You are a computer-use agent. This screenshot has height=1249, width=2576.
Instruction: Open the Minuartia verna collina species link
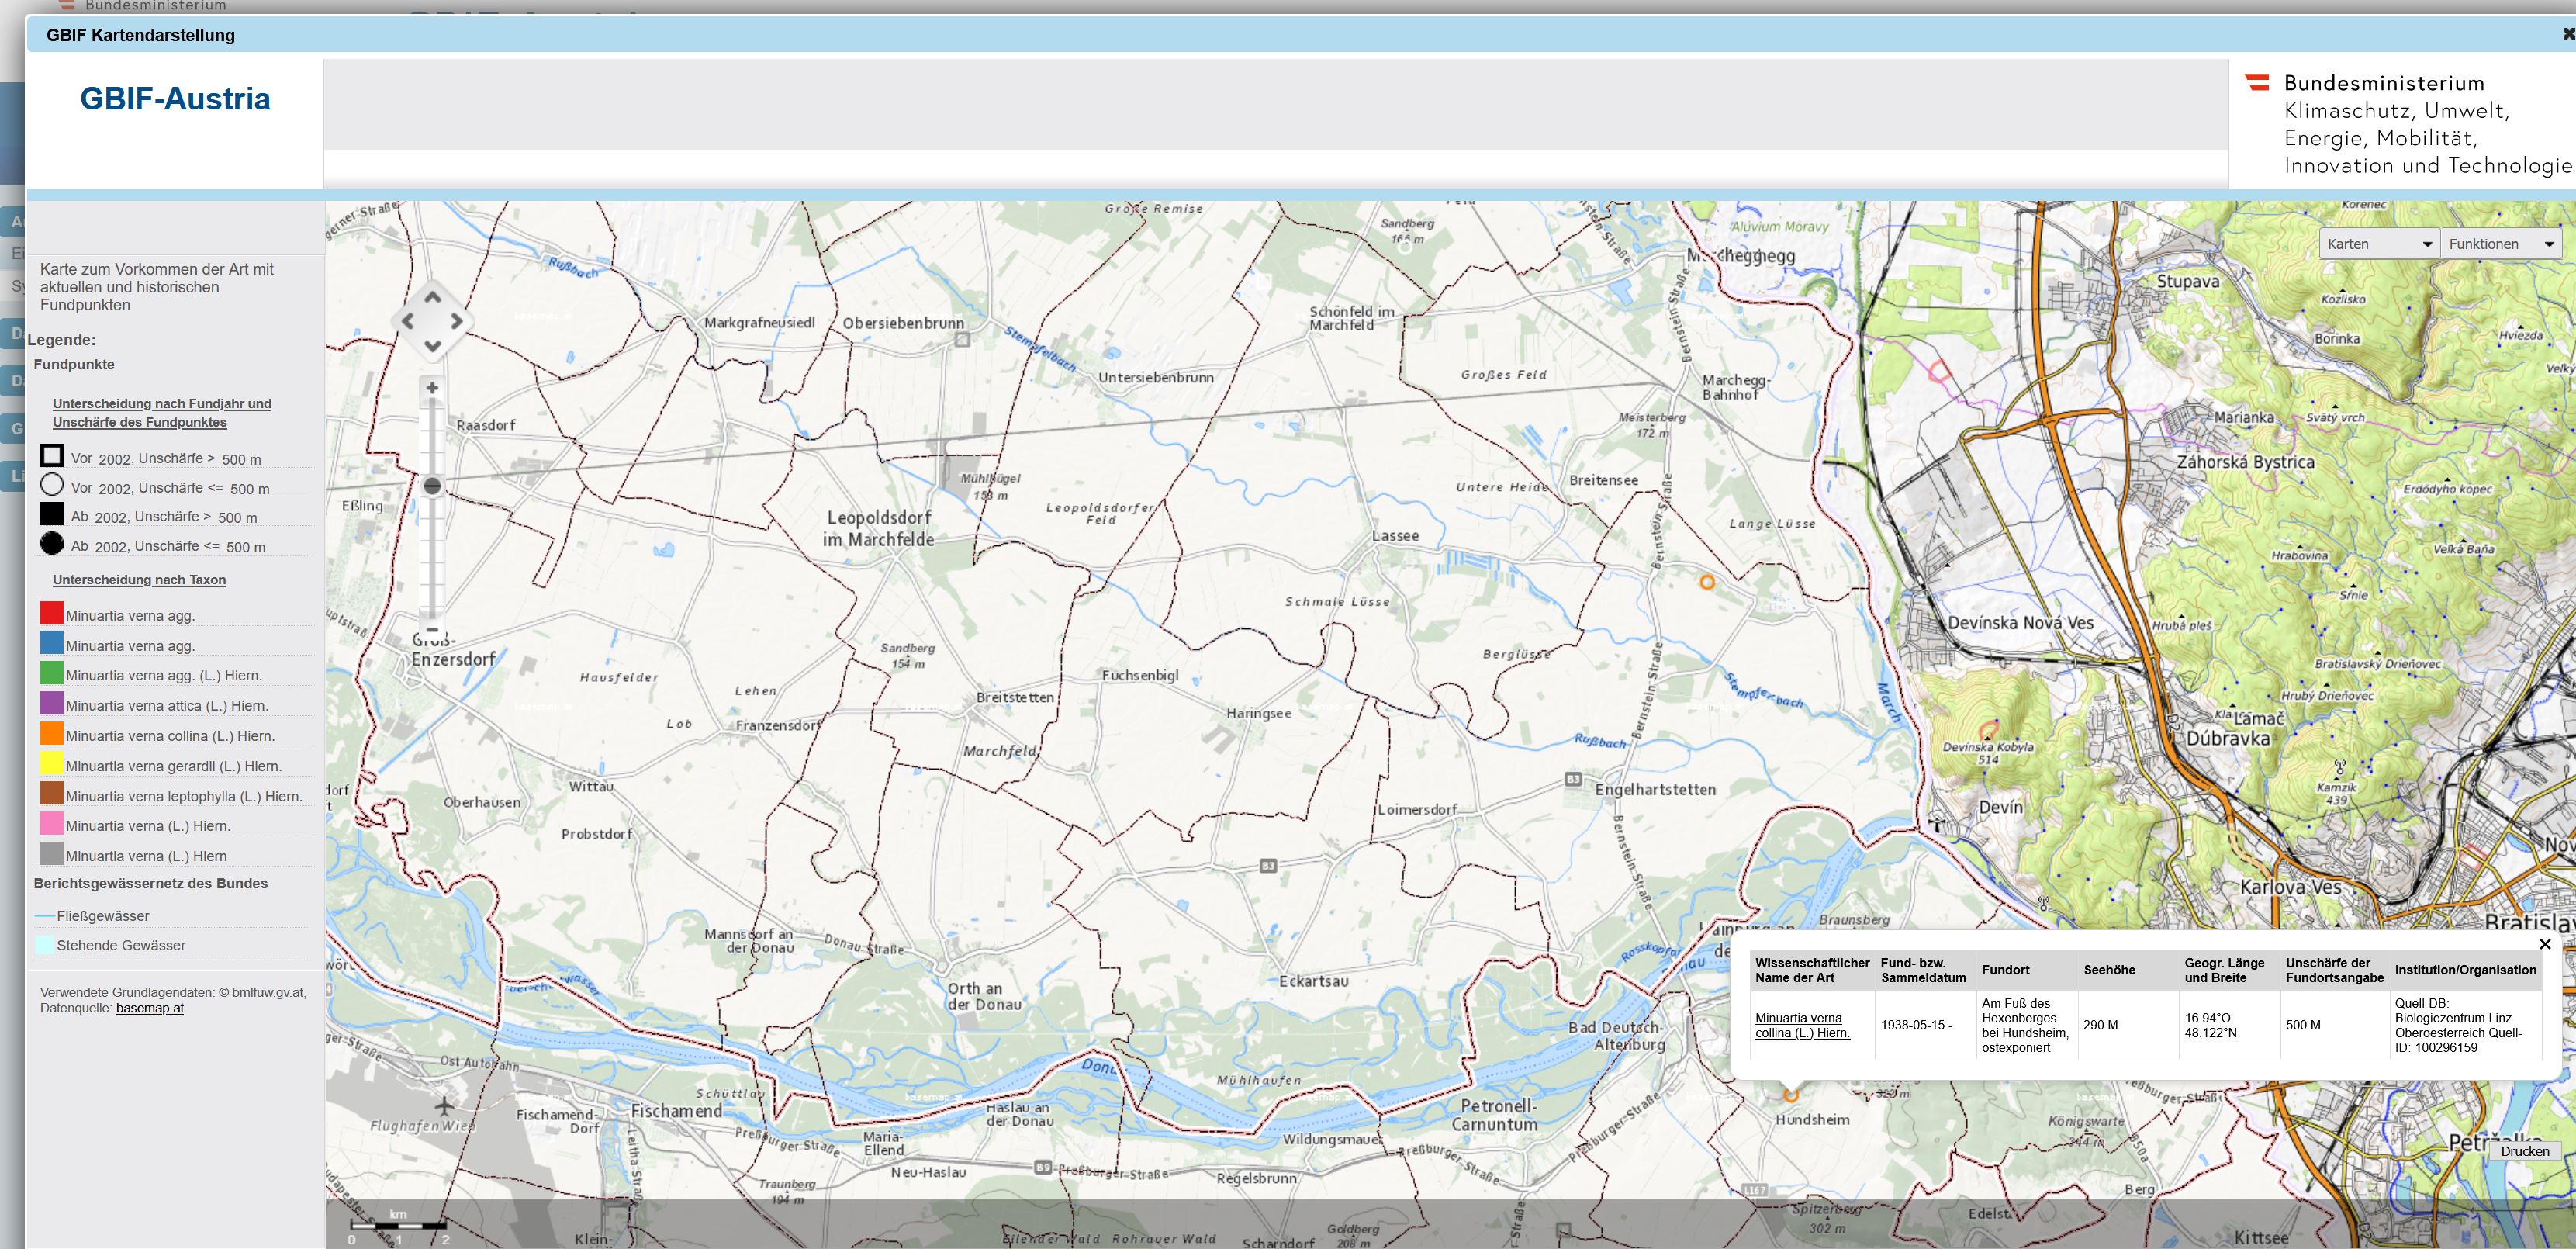pos(1802,1025)
